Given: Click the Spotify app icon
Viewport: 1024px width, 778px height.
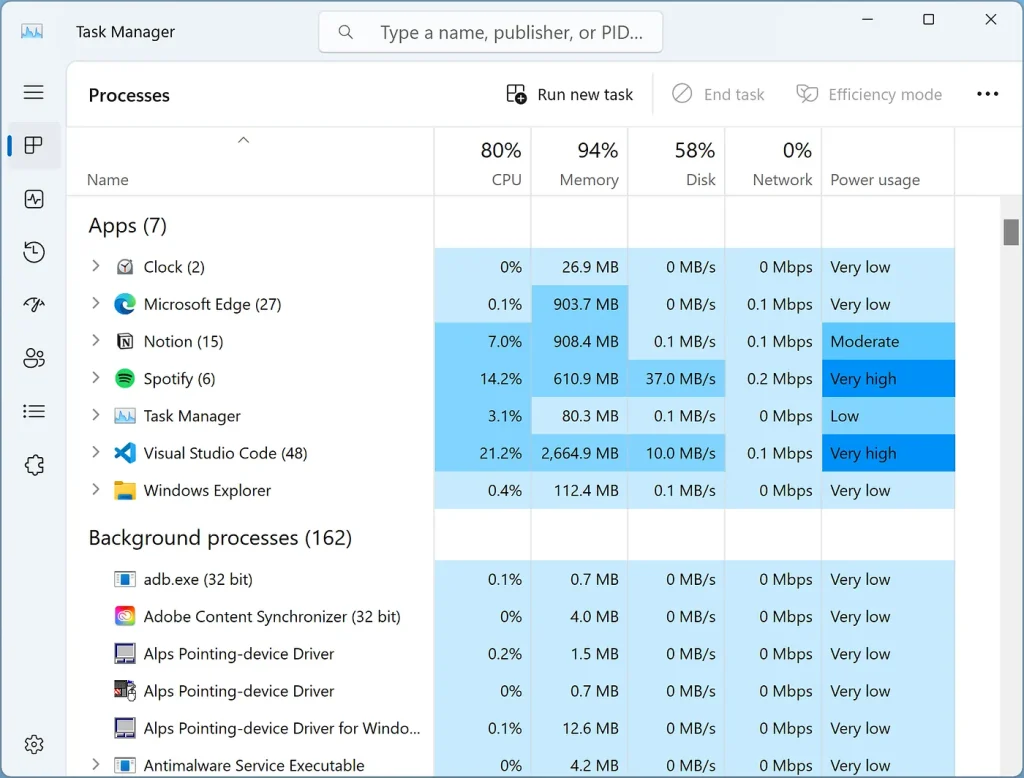Looking at the screenshot, I should [125, 378].
